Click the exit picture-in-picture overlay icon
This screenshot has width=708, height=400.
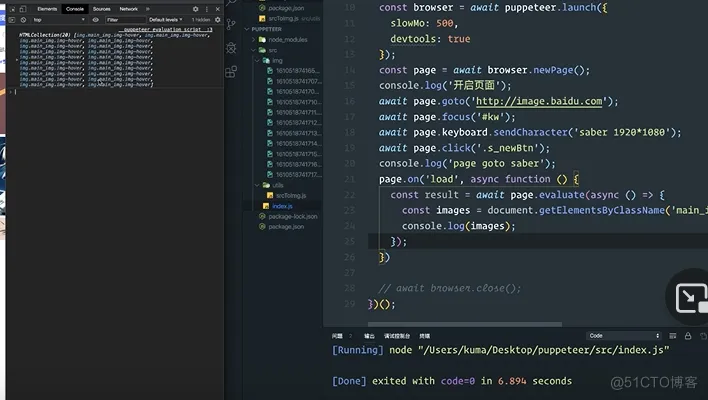point(691,298)
